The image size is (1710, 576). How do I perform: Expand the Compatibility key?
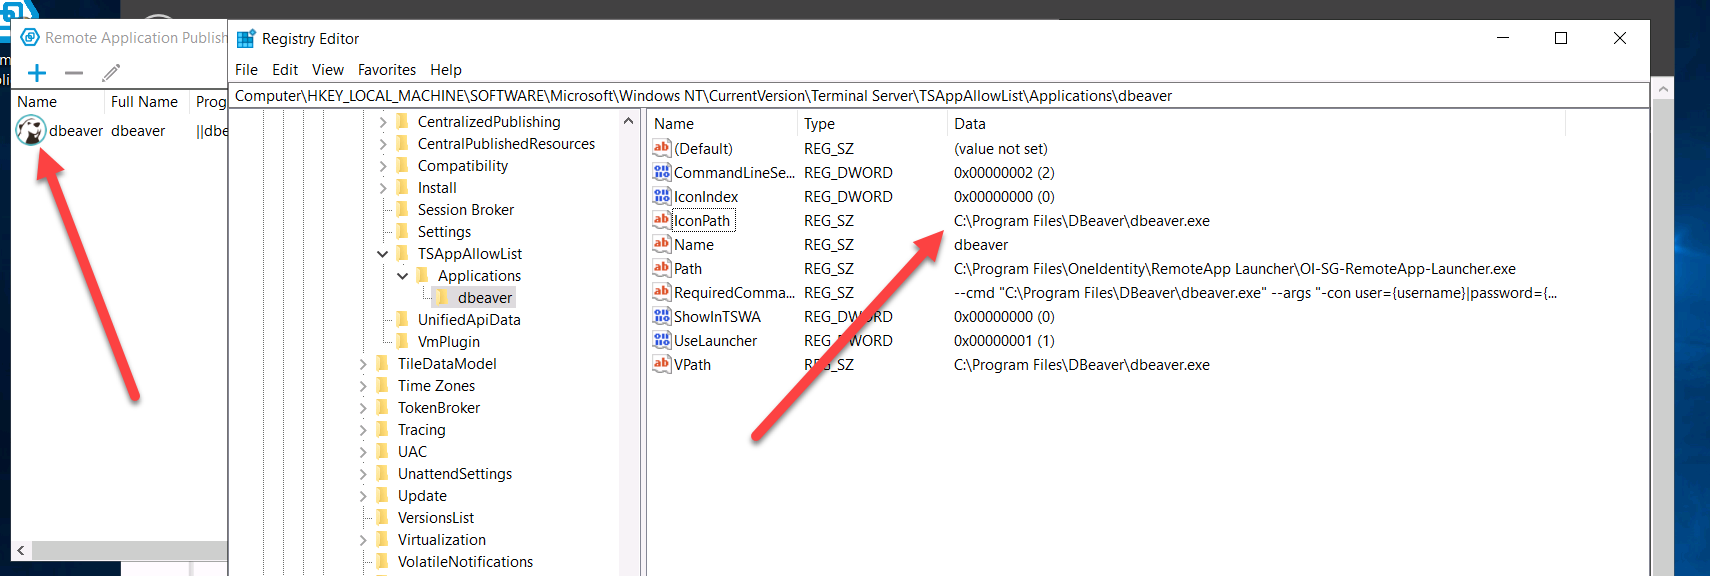pyautogui.click(x=382, y=166)
